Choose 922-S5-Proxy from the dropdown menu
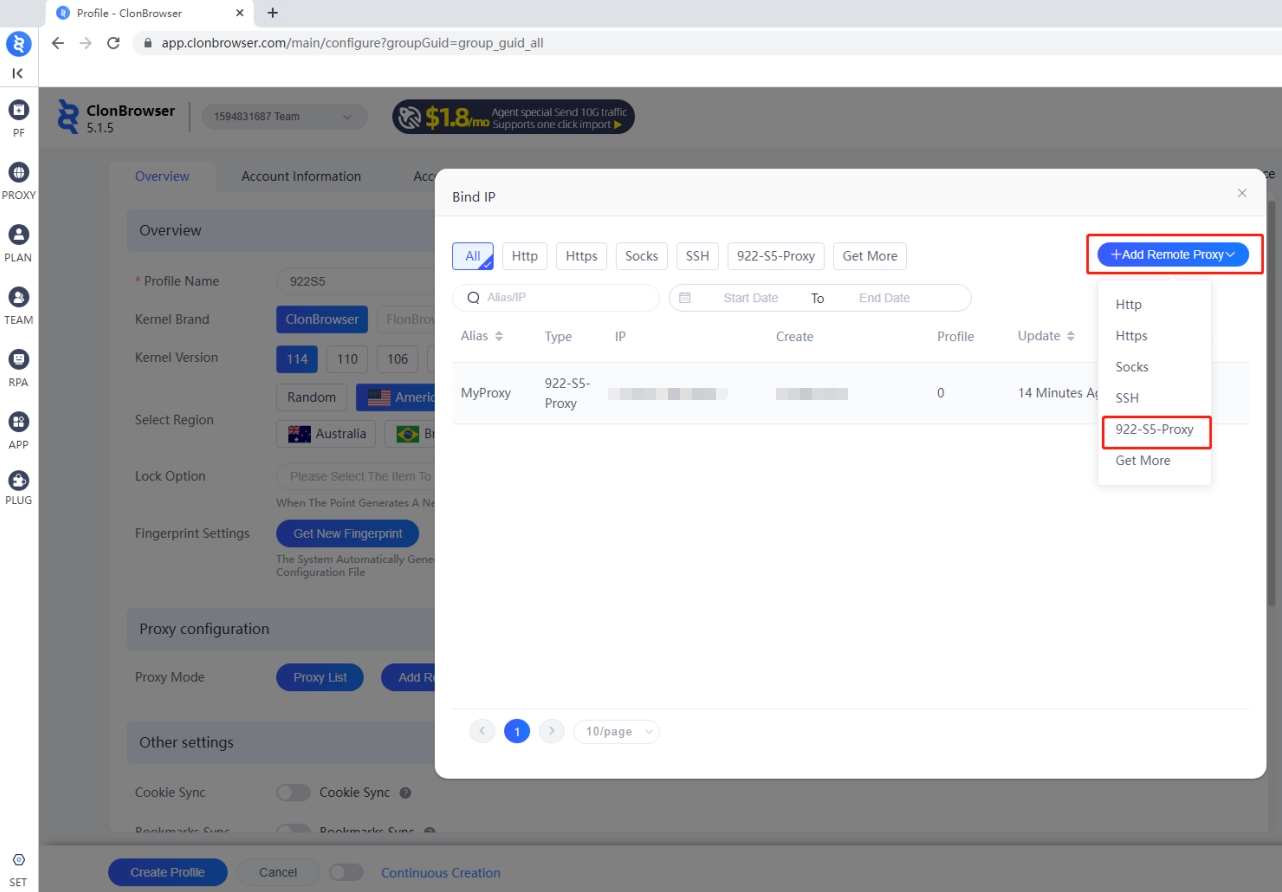The height and width of the screenshot is (892, 1282). point(1154,430)
